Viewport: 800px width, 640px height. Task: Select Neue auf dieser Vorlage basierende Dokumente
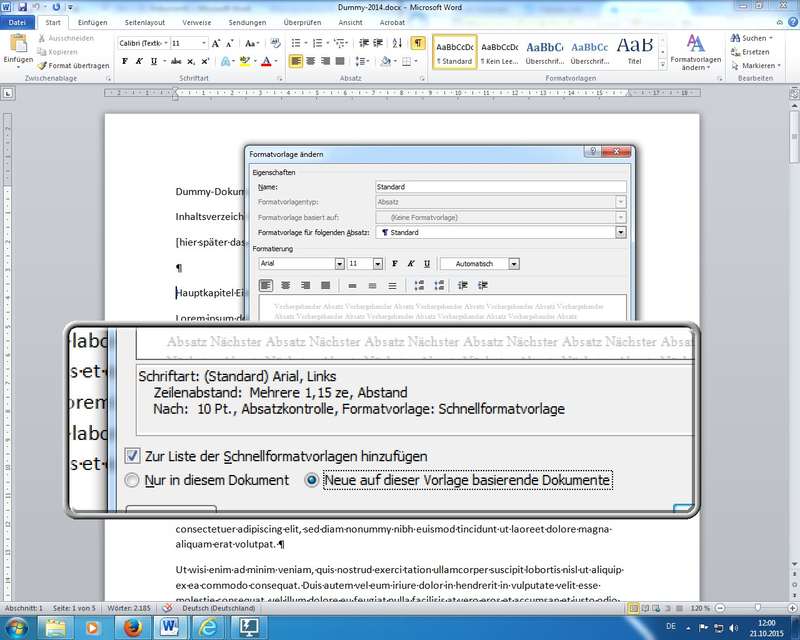311,480
